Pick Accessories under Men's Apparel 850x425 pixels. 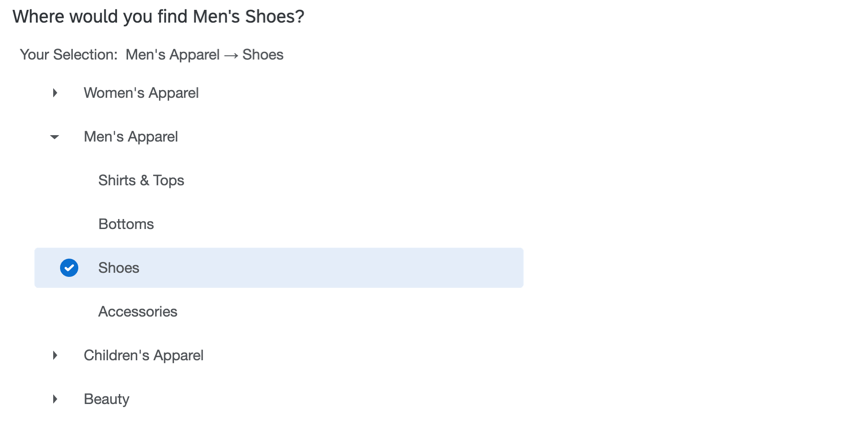pyautogui.click(x=138, y=312)
